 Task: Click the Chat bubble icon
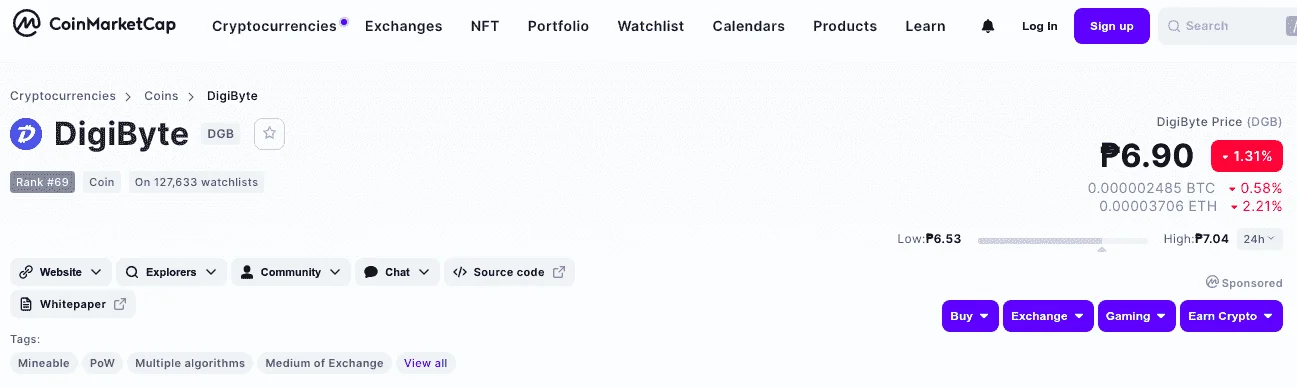pyautogui.click(x=371, y=272)
